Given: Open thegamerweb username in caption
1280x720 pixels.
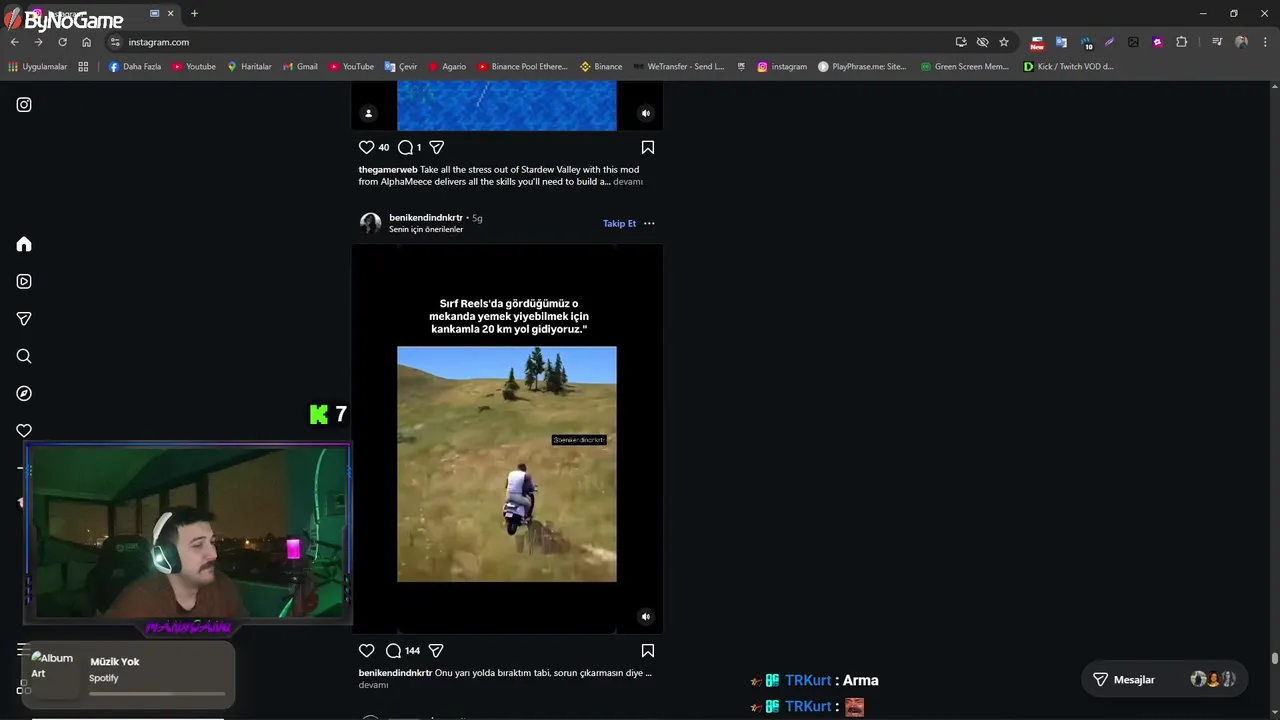Looking at the screenshot, I should coord(388,170).
